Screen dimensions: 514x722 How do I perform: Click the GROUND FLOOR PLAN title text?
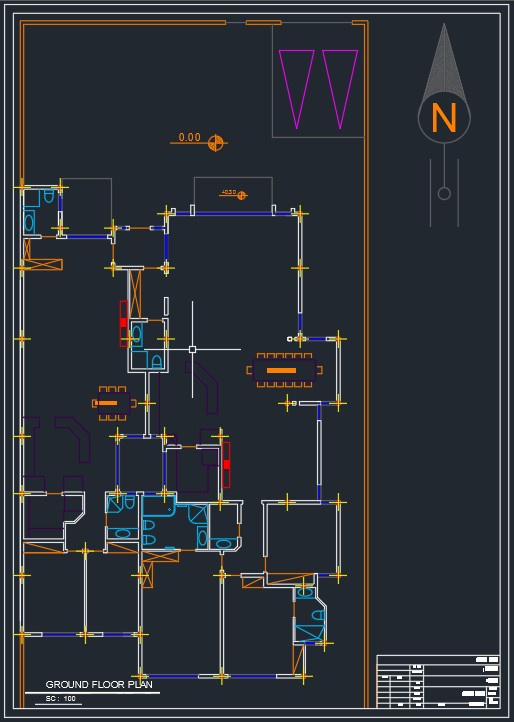[99, 684]
